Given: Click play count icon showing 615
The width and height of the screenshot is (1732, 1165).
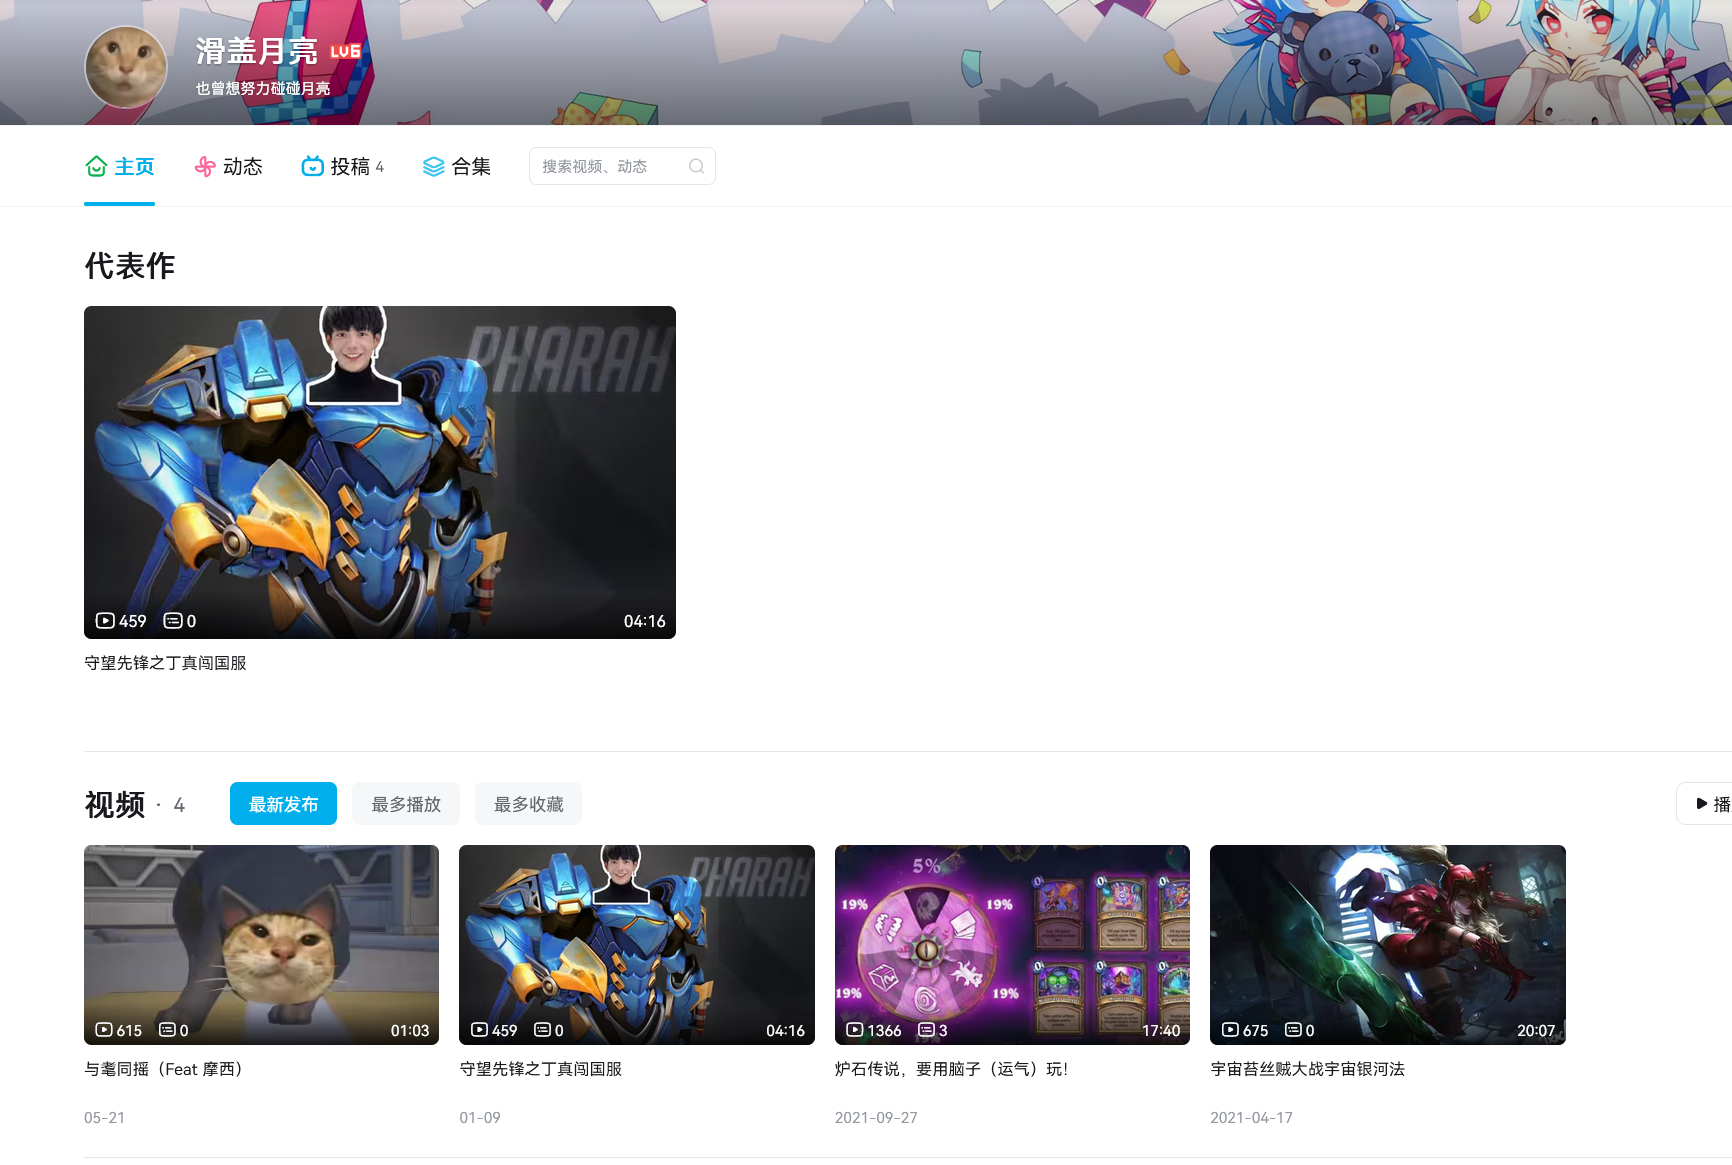Looking at the screenshot, I should coord(104,1030).
